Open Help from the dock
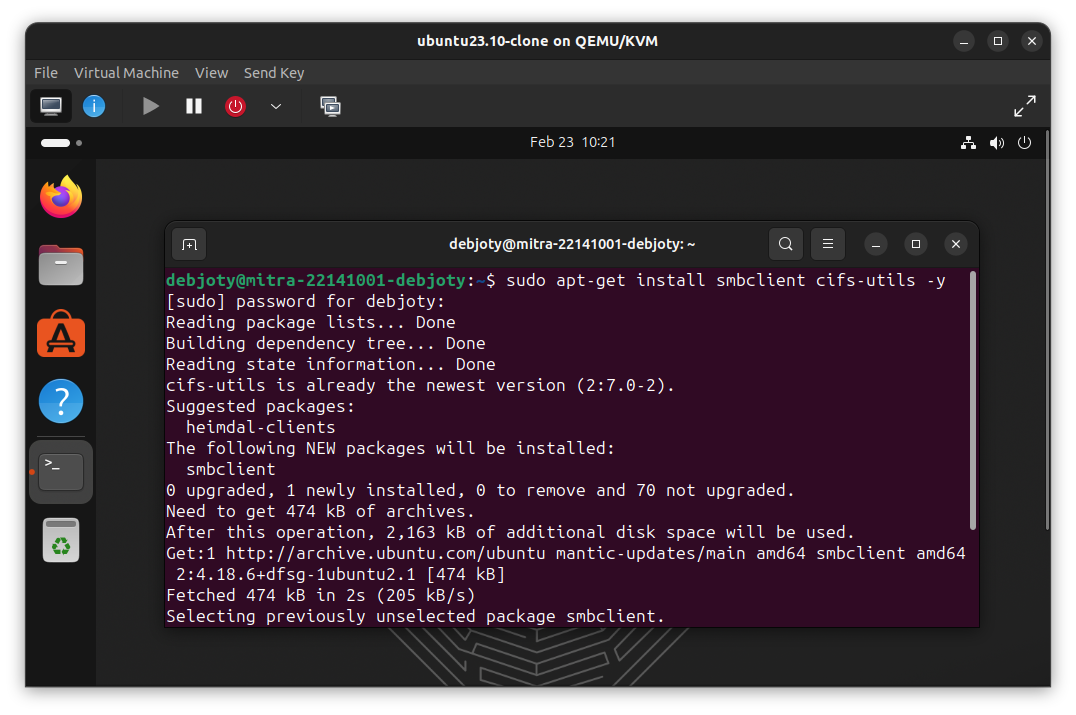The width and height of the screenshot is (1076, 715). point(61,401)
